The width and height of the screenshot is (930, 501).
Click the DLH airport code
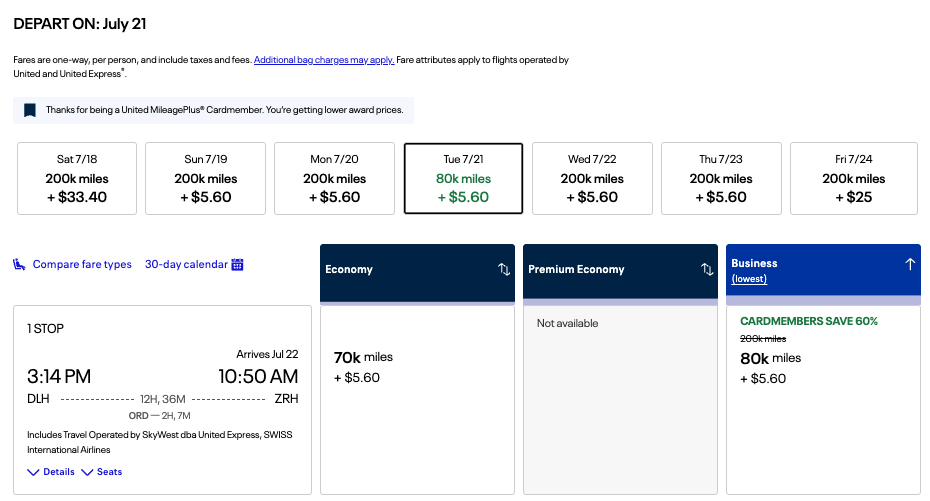[x=38, y=399]
